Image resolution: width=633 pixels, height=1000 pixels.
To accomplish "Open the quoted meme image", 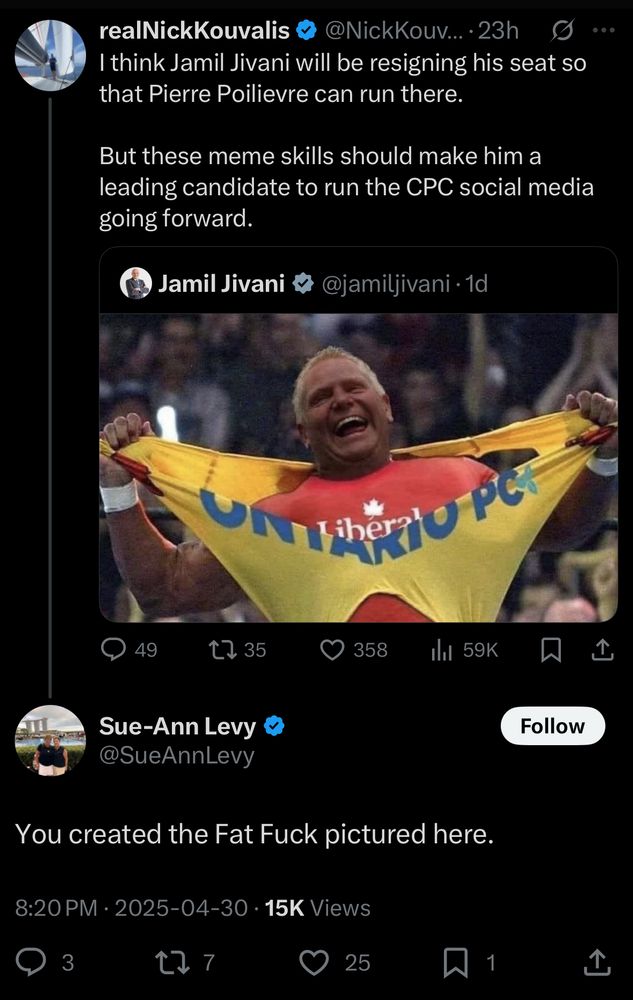I will pyautogui.click(x=358, y=467).
